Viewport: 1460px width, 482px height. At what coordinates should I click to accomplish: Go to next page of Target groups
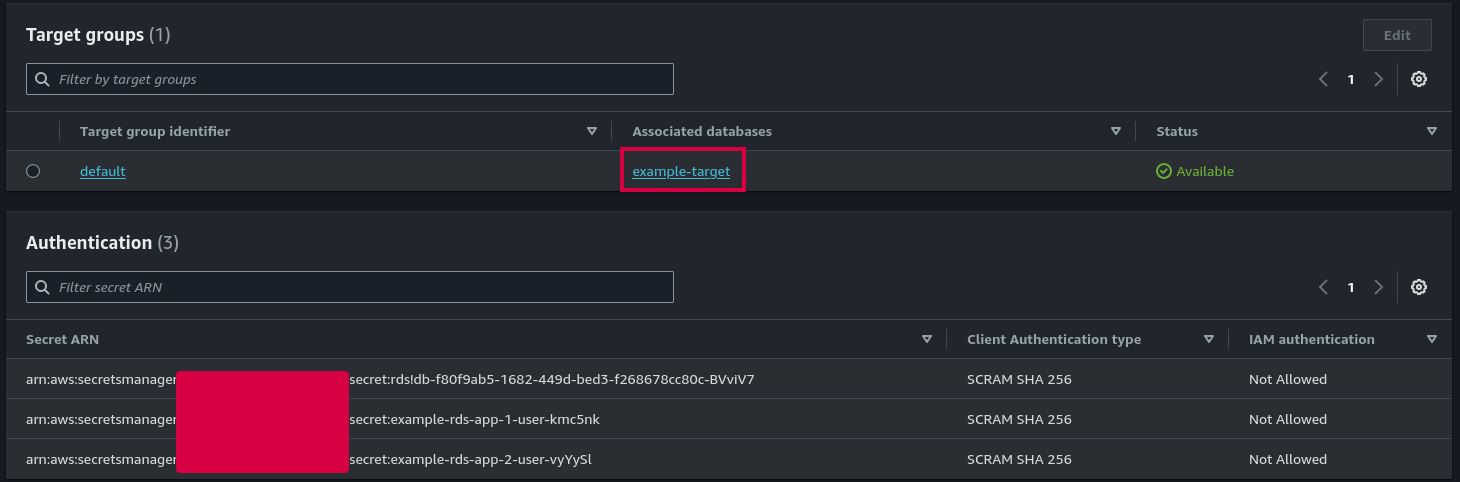(x=1379, y=79)
